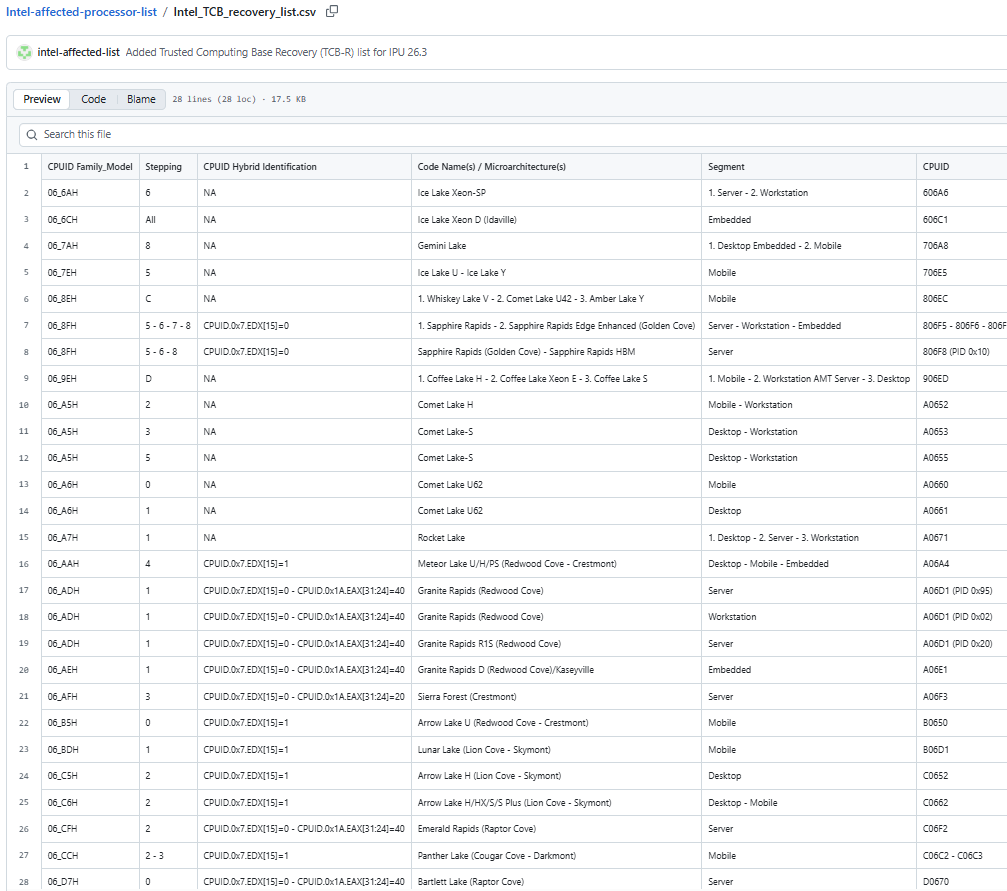Screen dimensions: 1007x891
Task: Focus the Search this file field
Action: point(512,135)
